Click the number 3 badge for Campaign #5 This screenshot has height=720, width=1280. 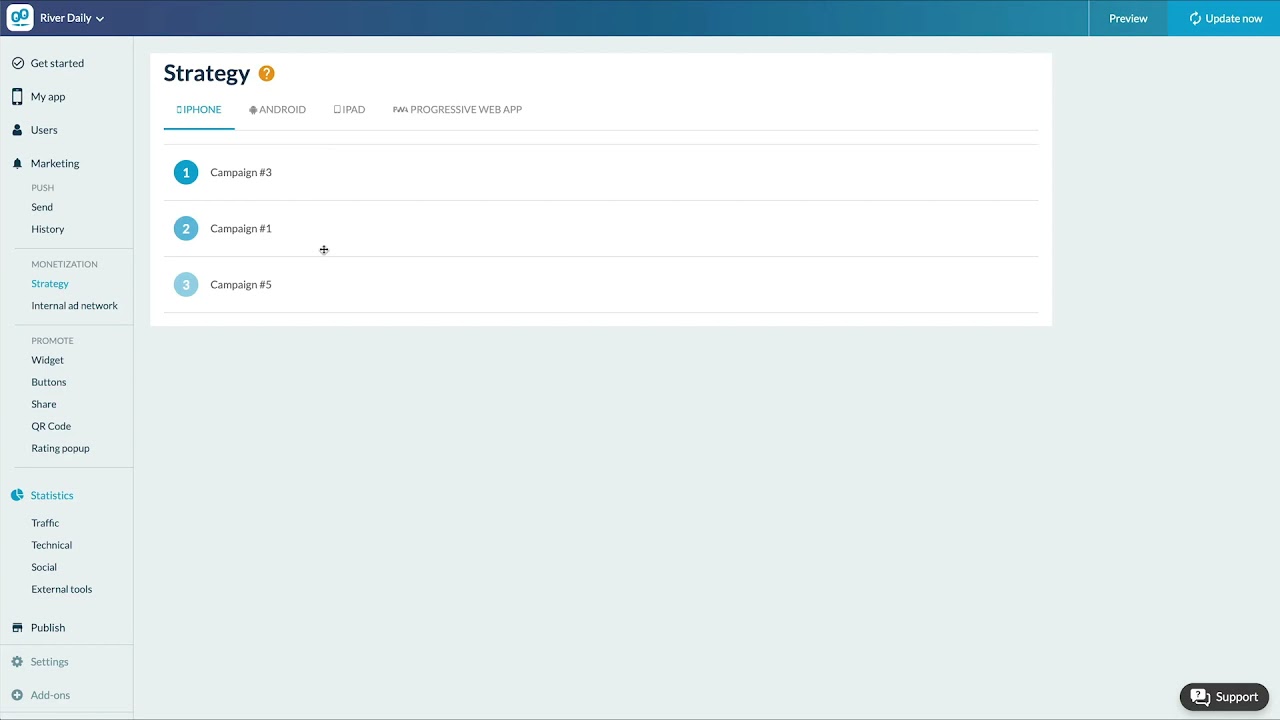(x=186, y=285)
